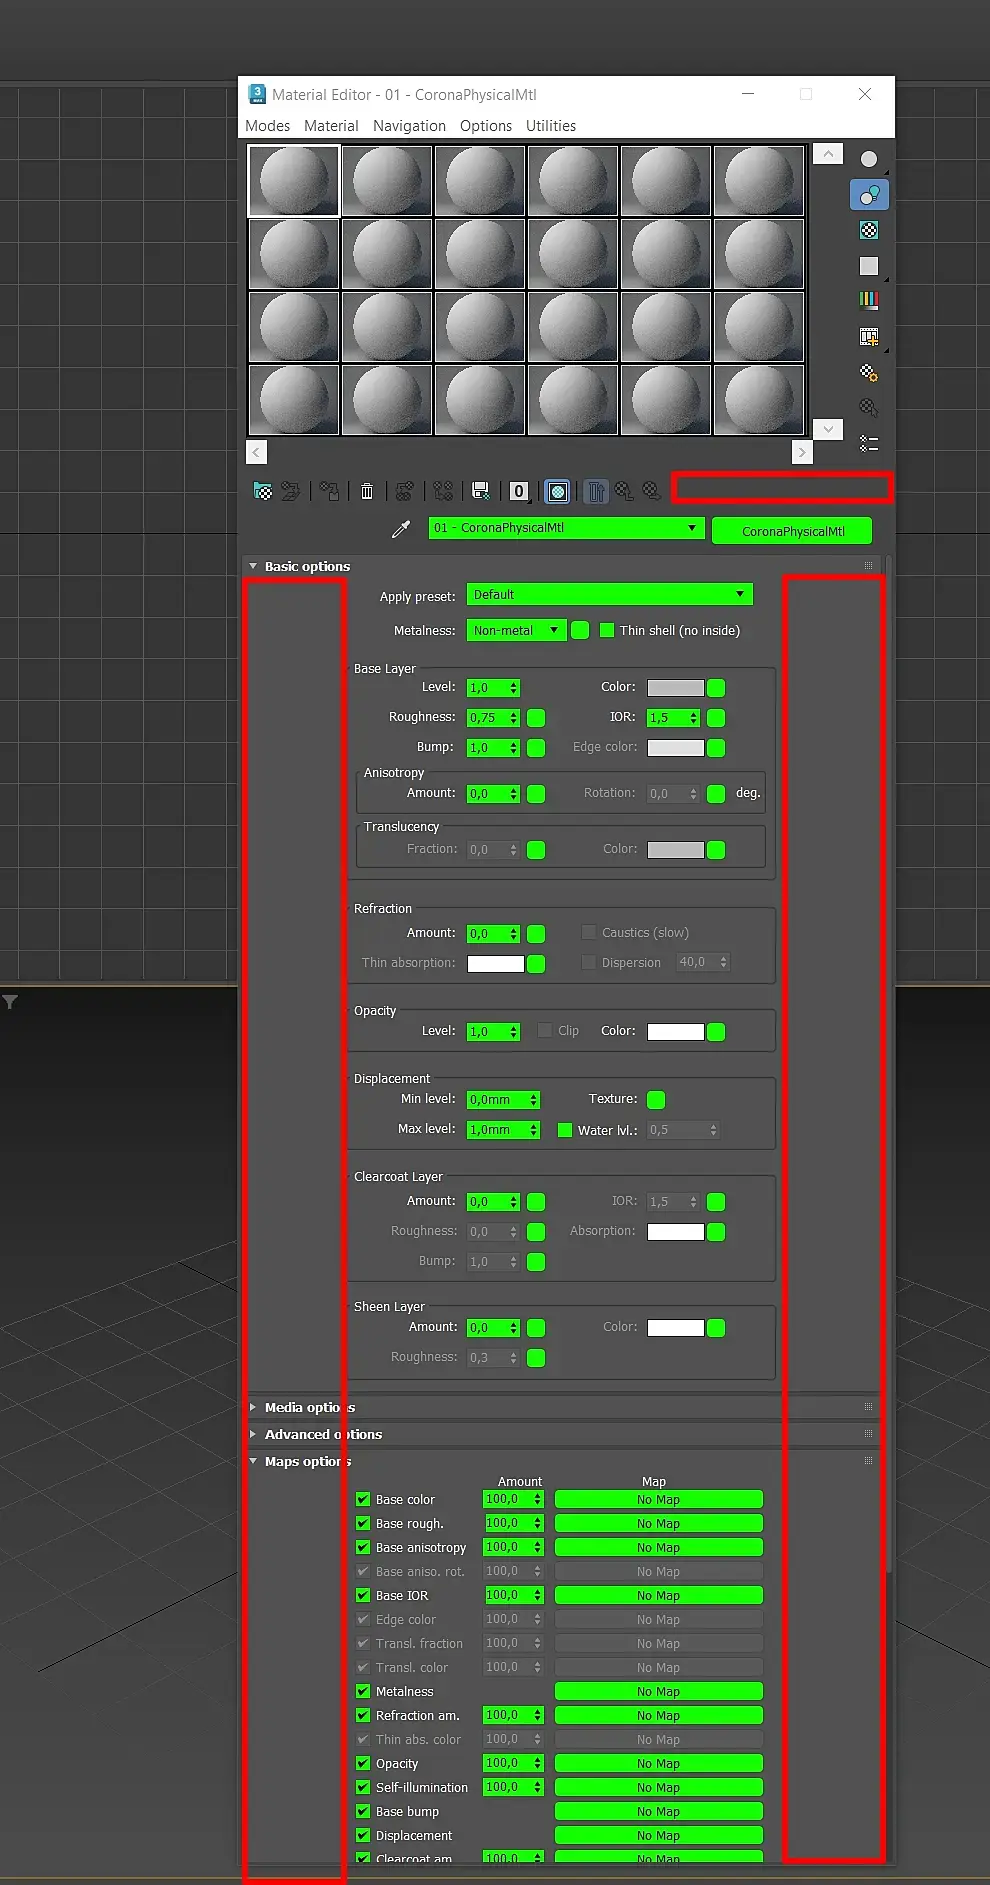Click Base IOR No Map button
Viewport: 990px width, 1885px height.
click(x=658, y=1595)
